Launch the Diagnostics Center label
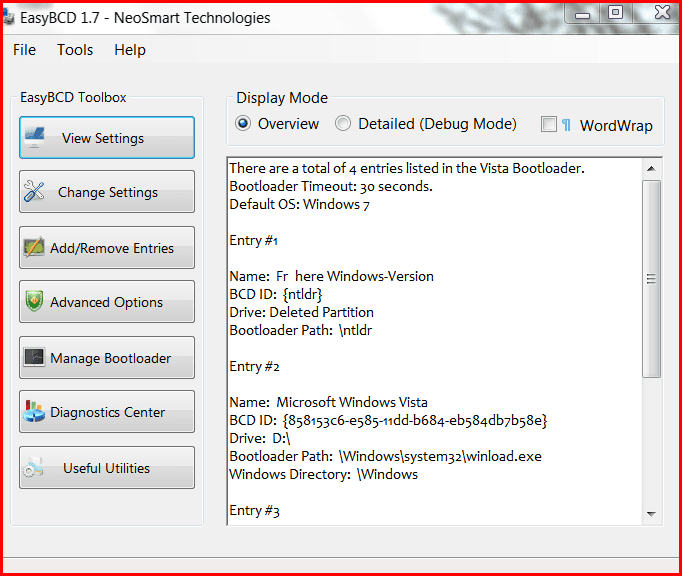The height and width of the screenshot is (576, 682). 107,412
